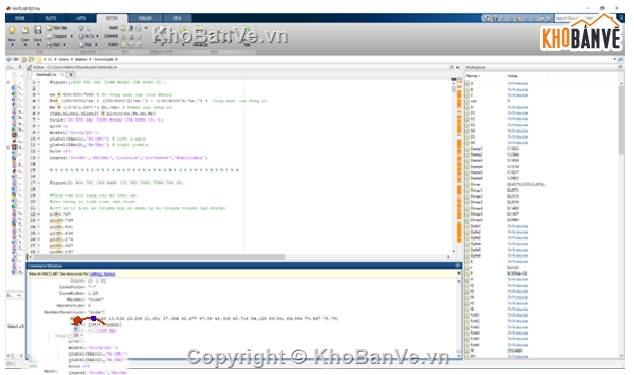The width and height of the screenshot is (634, 375).
Task: Open the Compare dropdown arrow
Action: click(x=71, y=36)
